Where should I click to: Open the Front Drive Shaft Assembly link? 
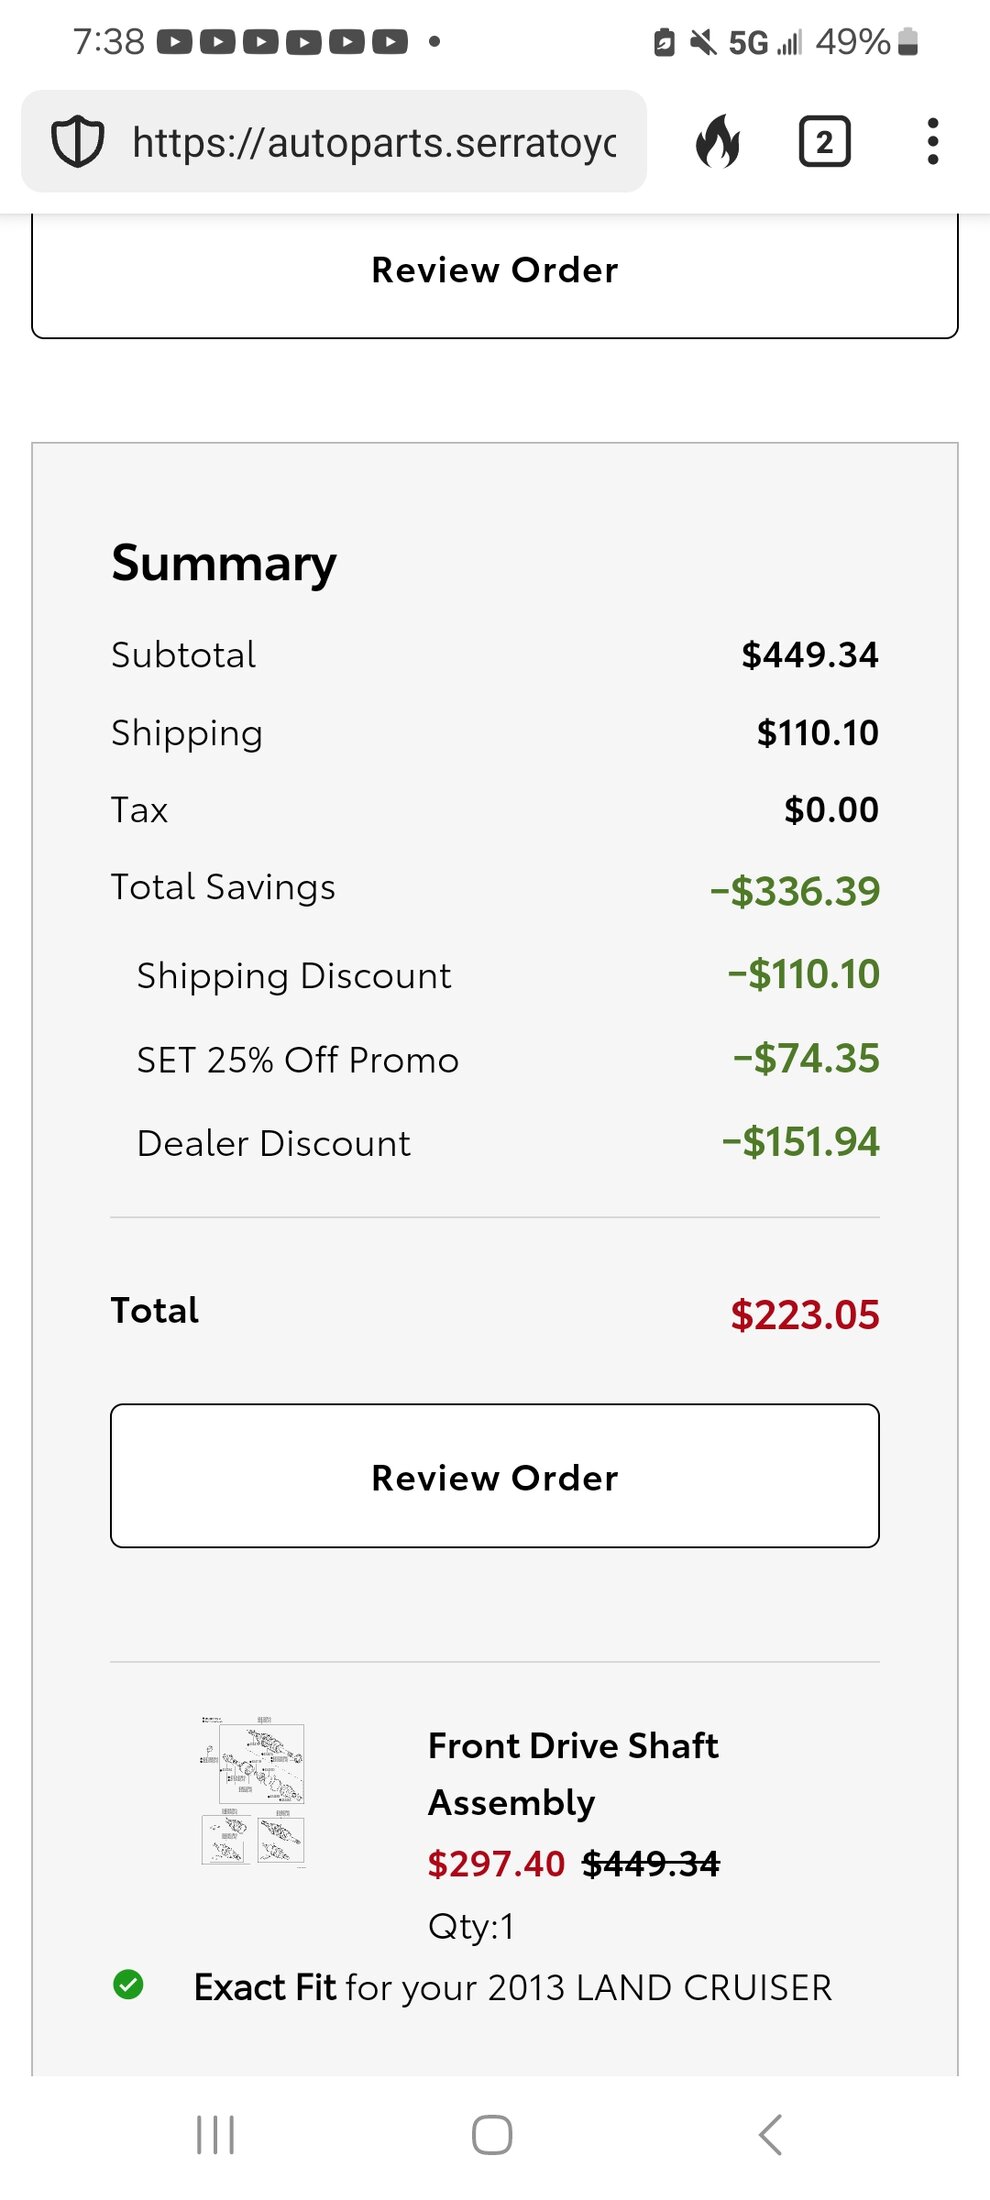click(x=573, y=1774)
